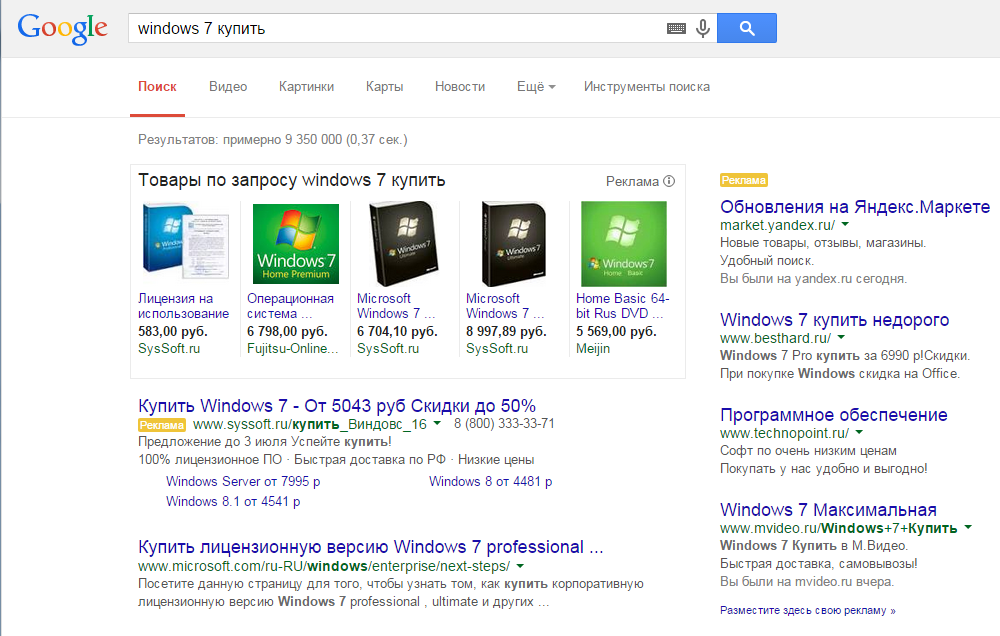Select the Поиск tab

158,87
